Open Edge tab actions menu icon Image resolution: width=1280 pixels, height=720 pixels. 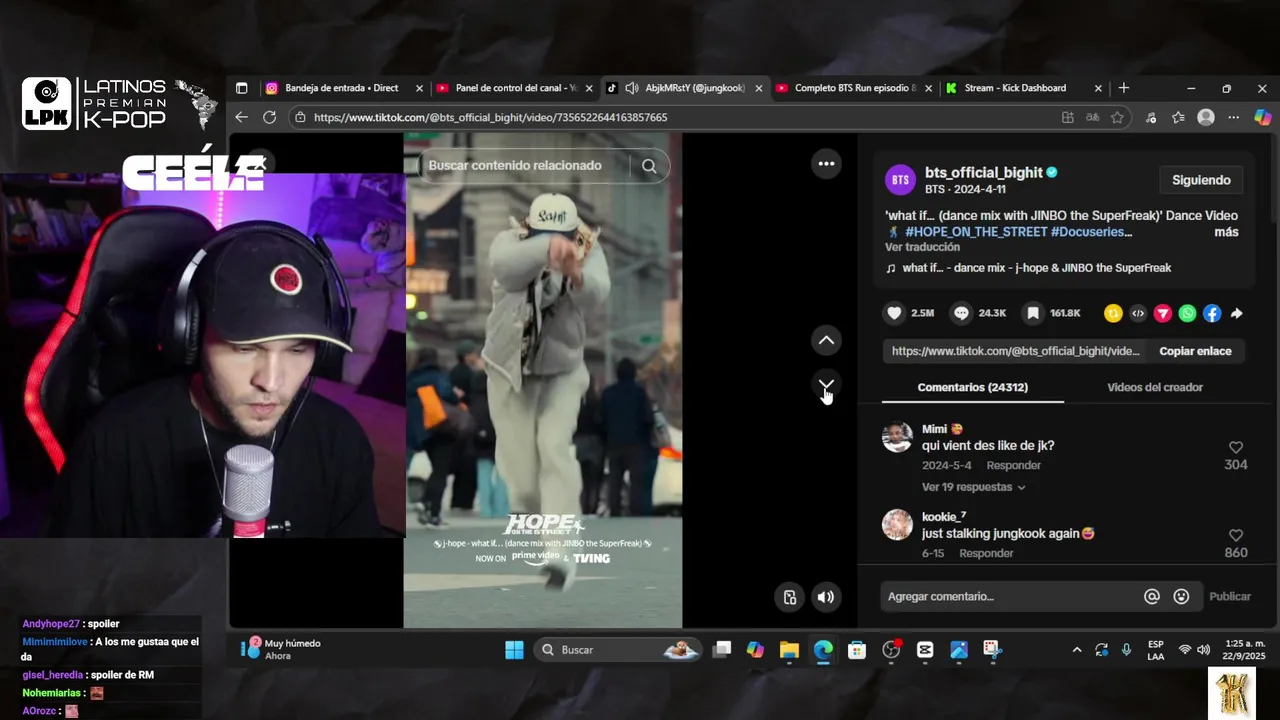[241, 88]
